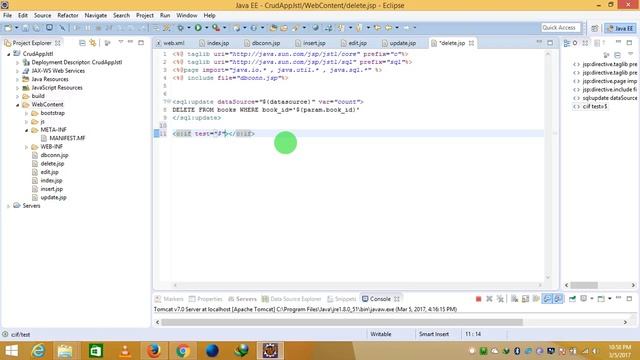Close the delete.jsp editor tab
Image resolution: width=640 pixels, height=360 pixels.
(x=471, y=43)
